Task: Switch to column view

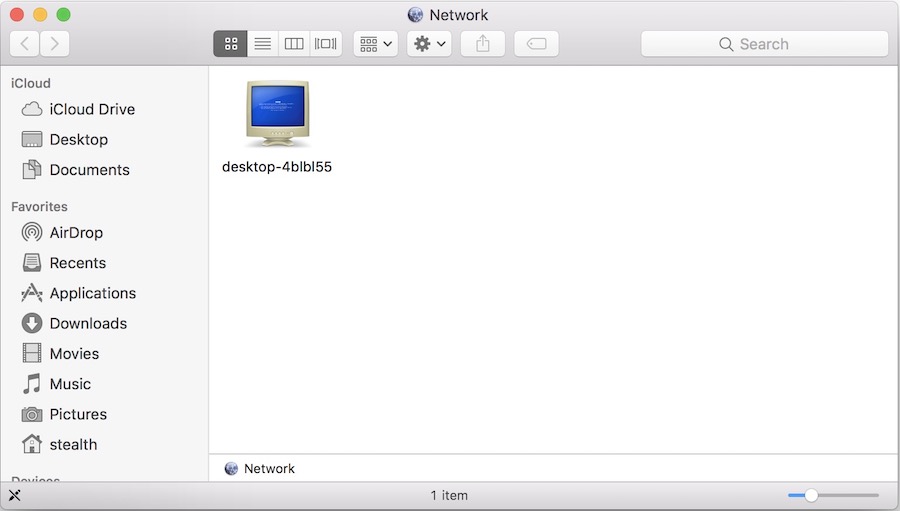Action: coord(294,44)
